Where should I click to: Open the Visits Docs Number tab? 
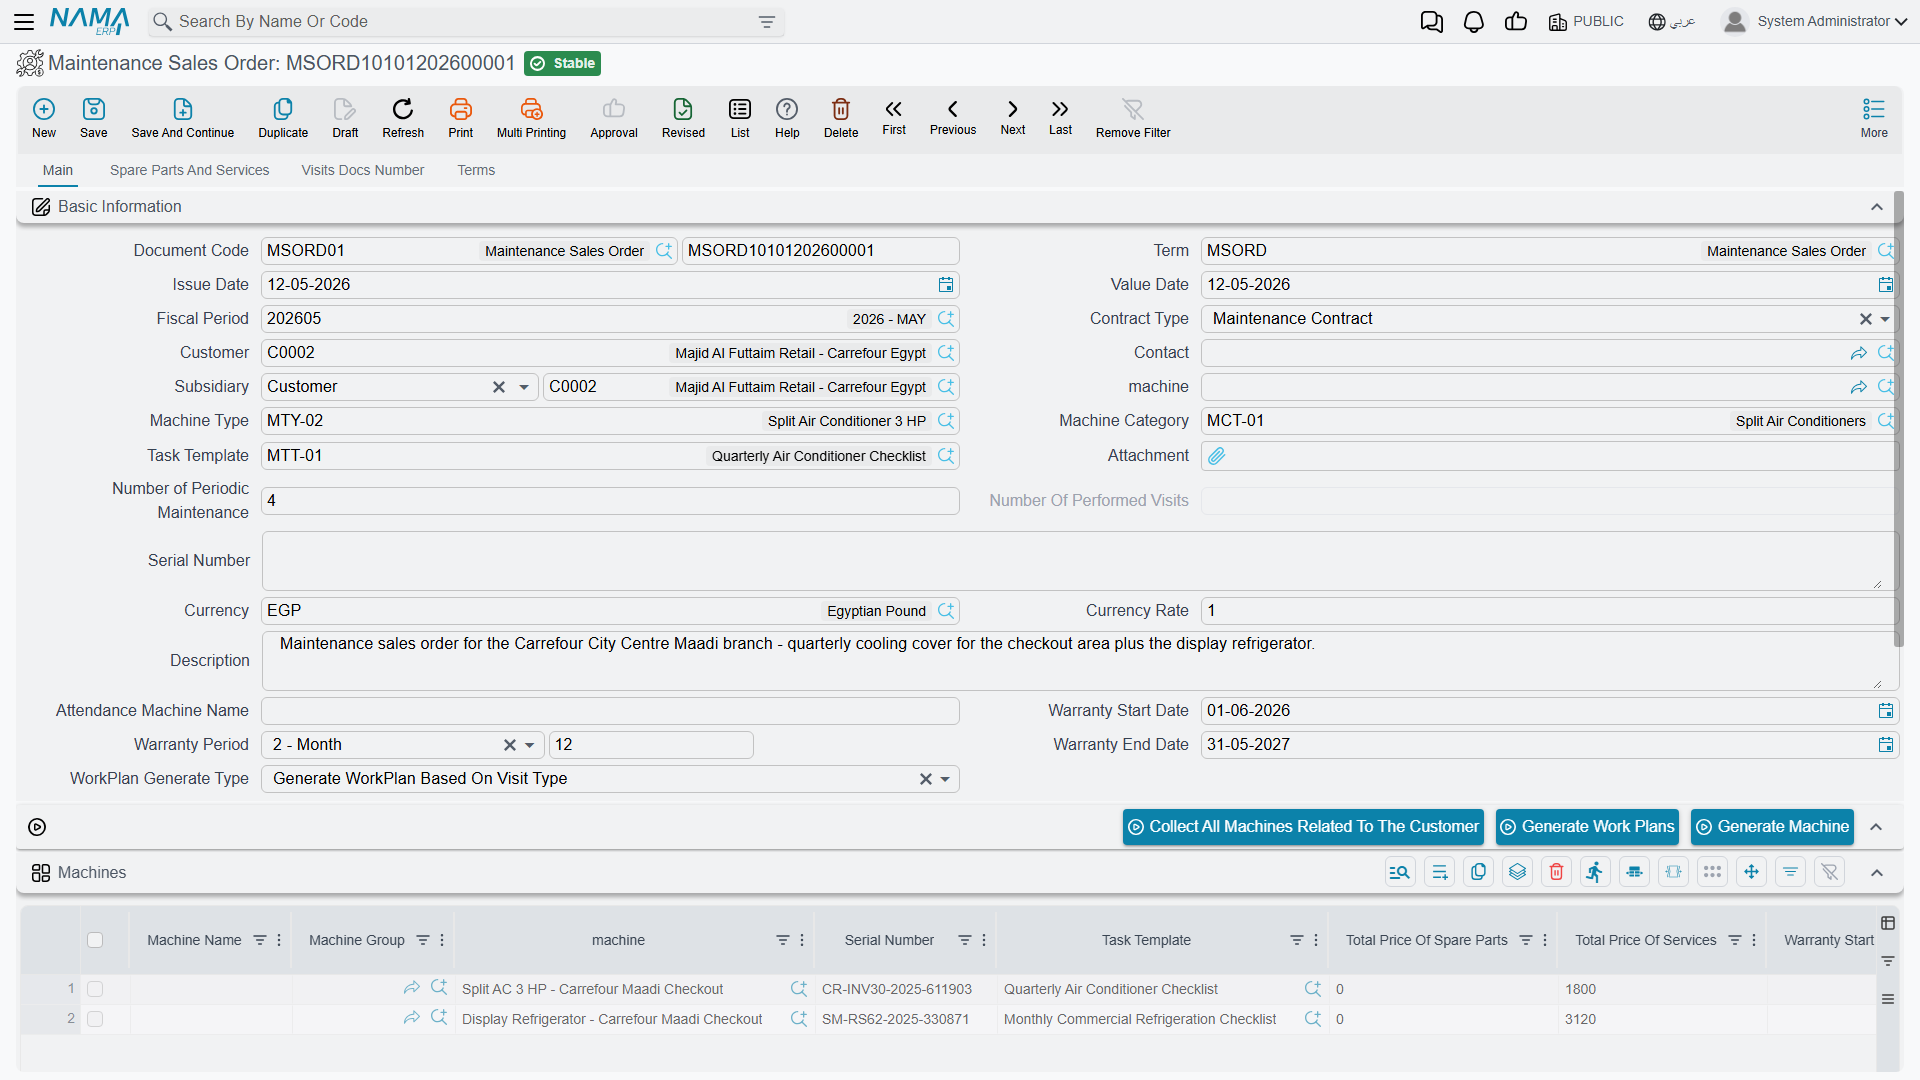363,171
